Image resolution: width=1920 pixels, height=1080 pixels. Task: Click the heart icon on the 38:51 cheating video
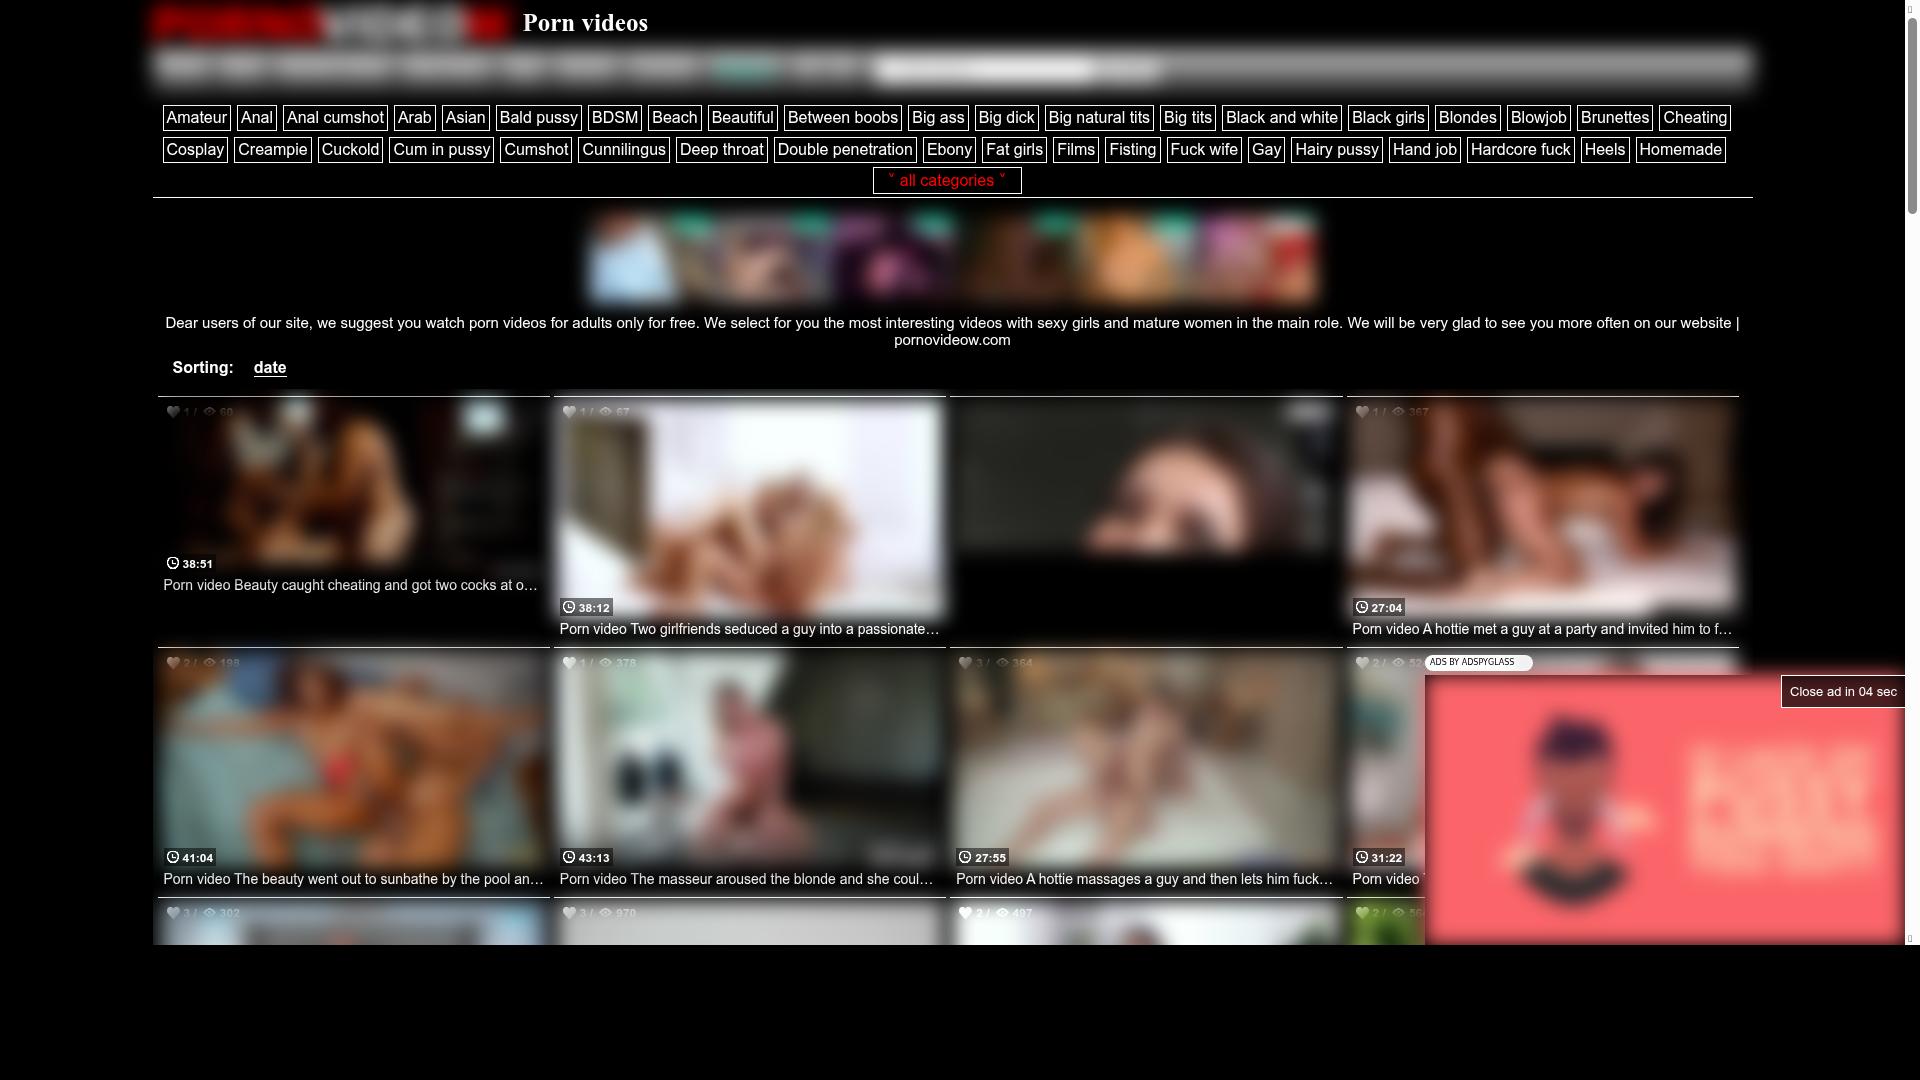click(x=172, y=412)
